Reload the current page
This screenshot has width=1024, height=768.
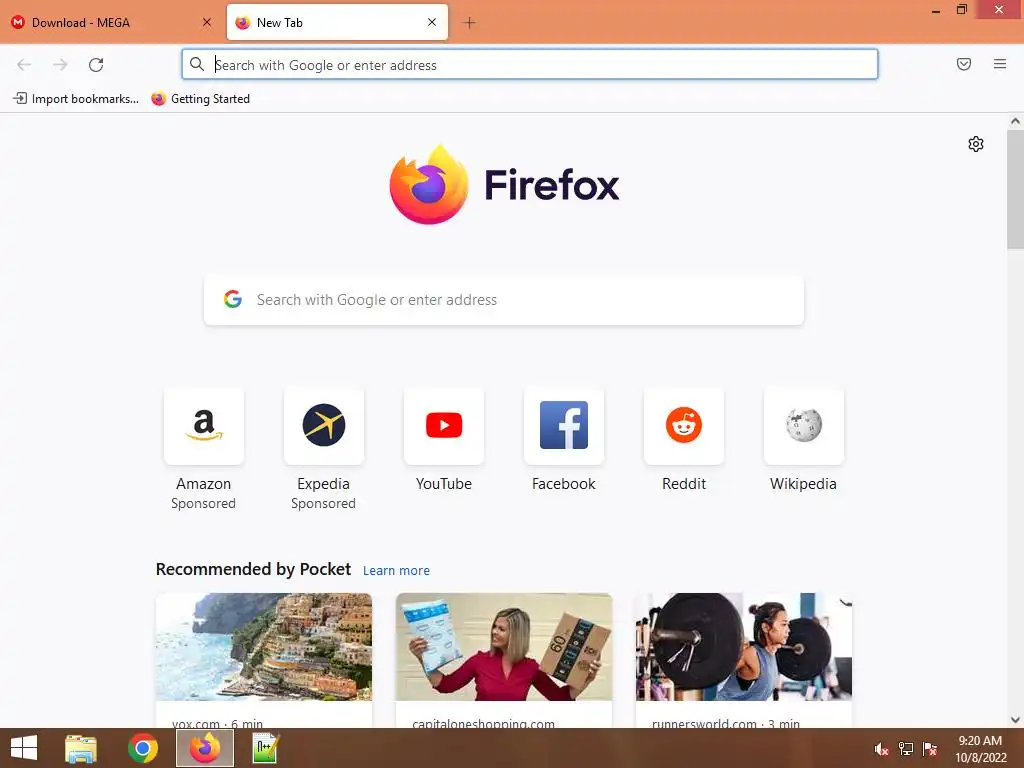point(96,65)
